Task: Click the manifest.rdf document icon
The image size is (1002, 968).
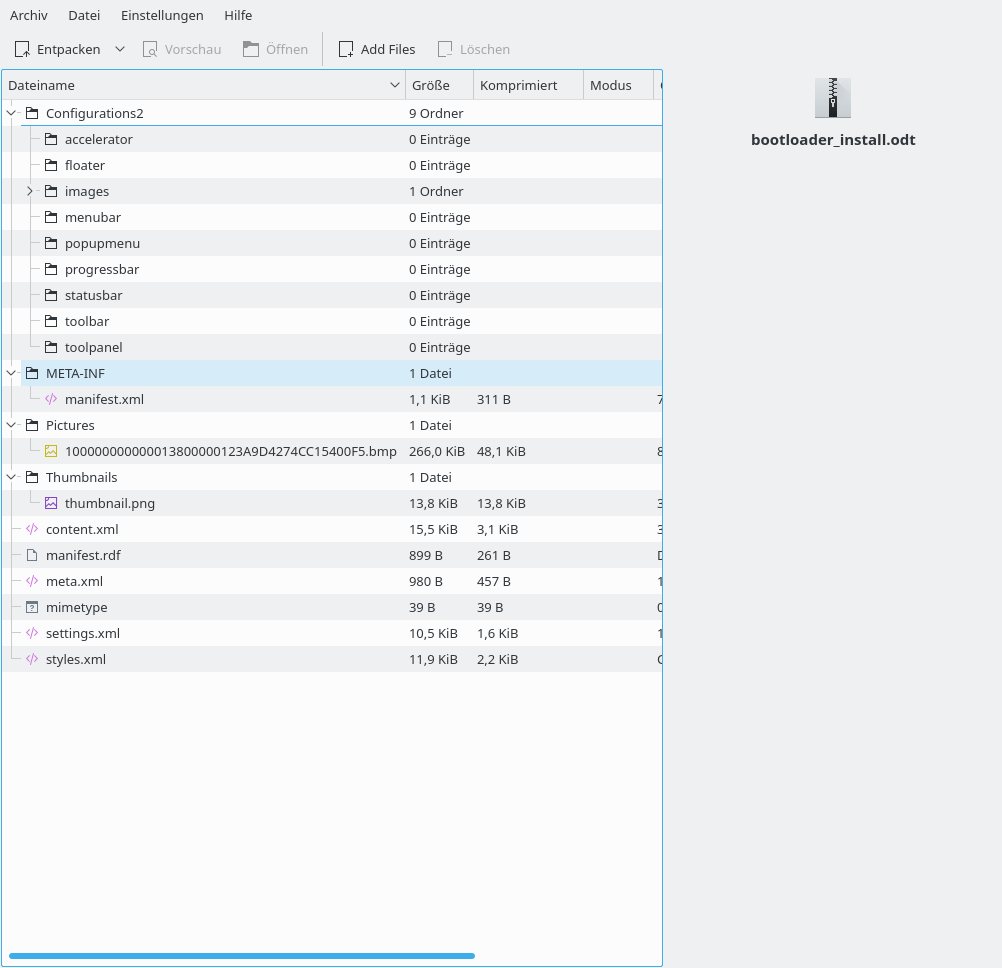Action: click(32, 555)
